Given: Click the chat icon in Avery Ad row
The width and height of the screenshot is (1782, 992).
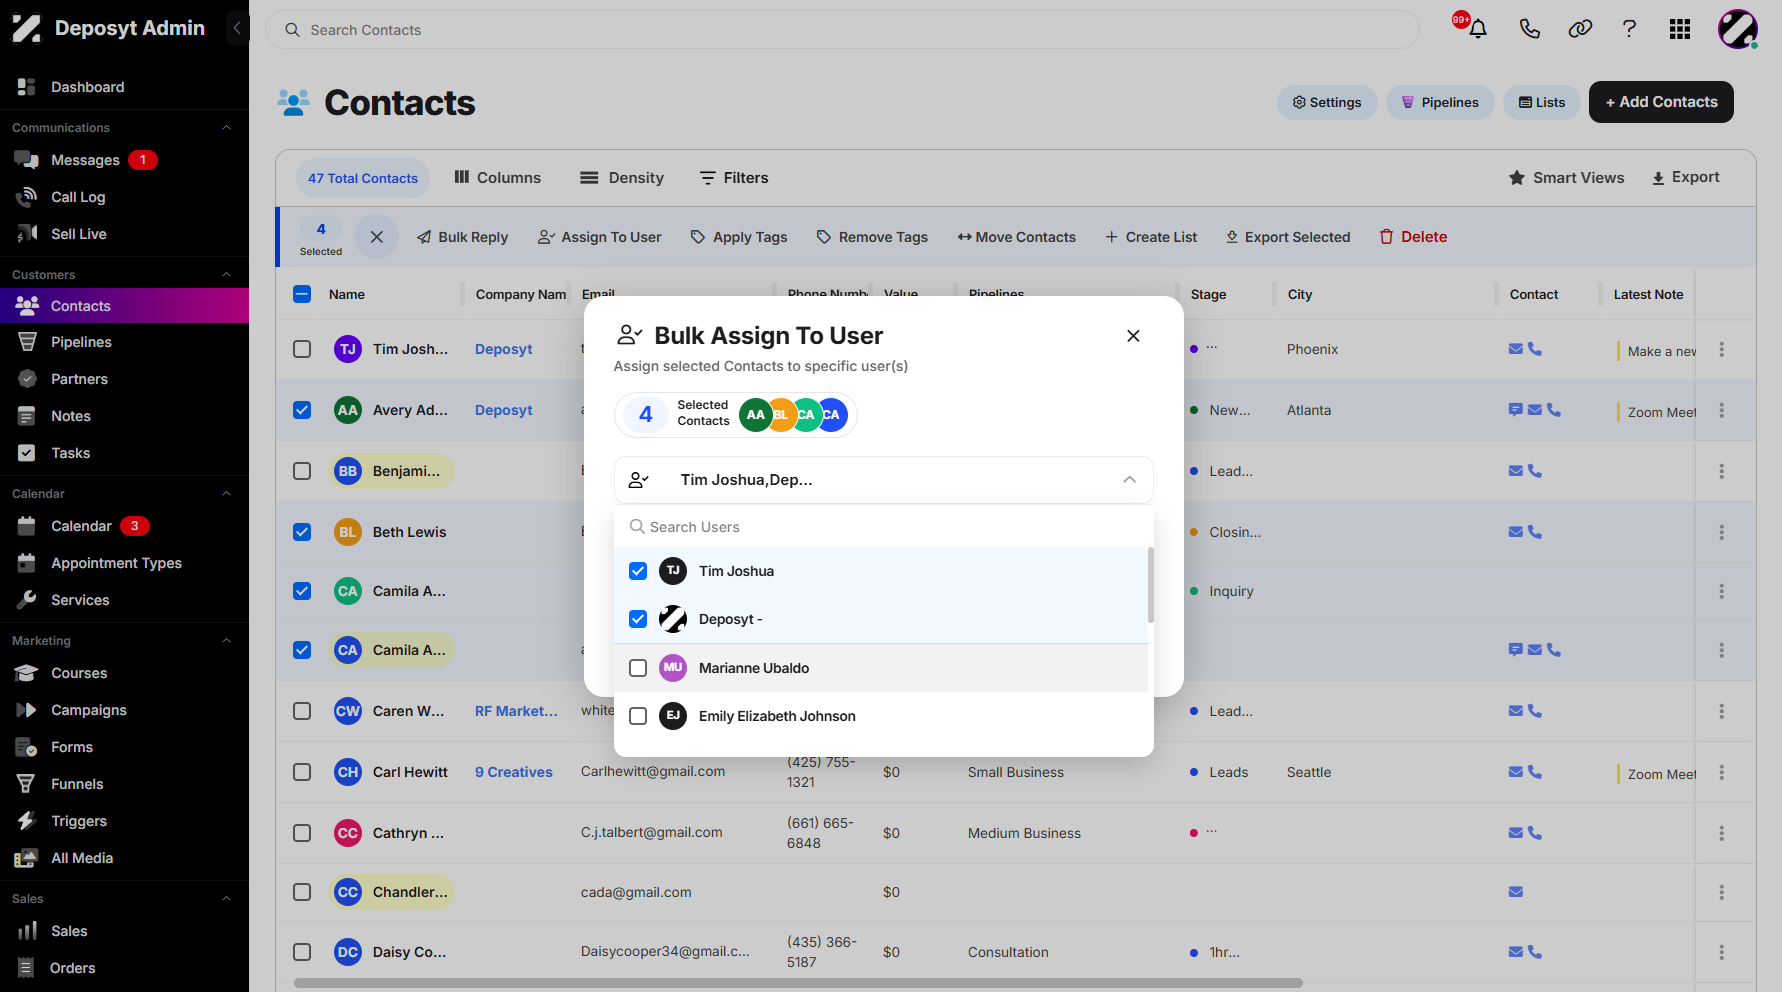Looking at the screenshot, I should click(1516, 410).
